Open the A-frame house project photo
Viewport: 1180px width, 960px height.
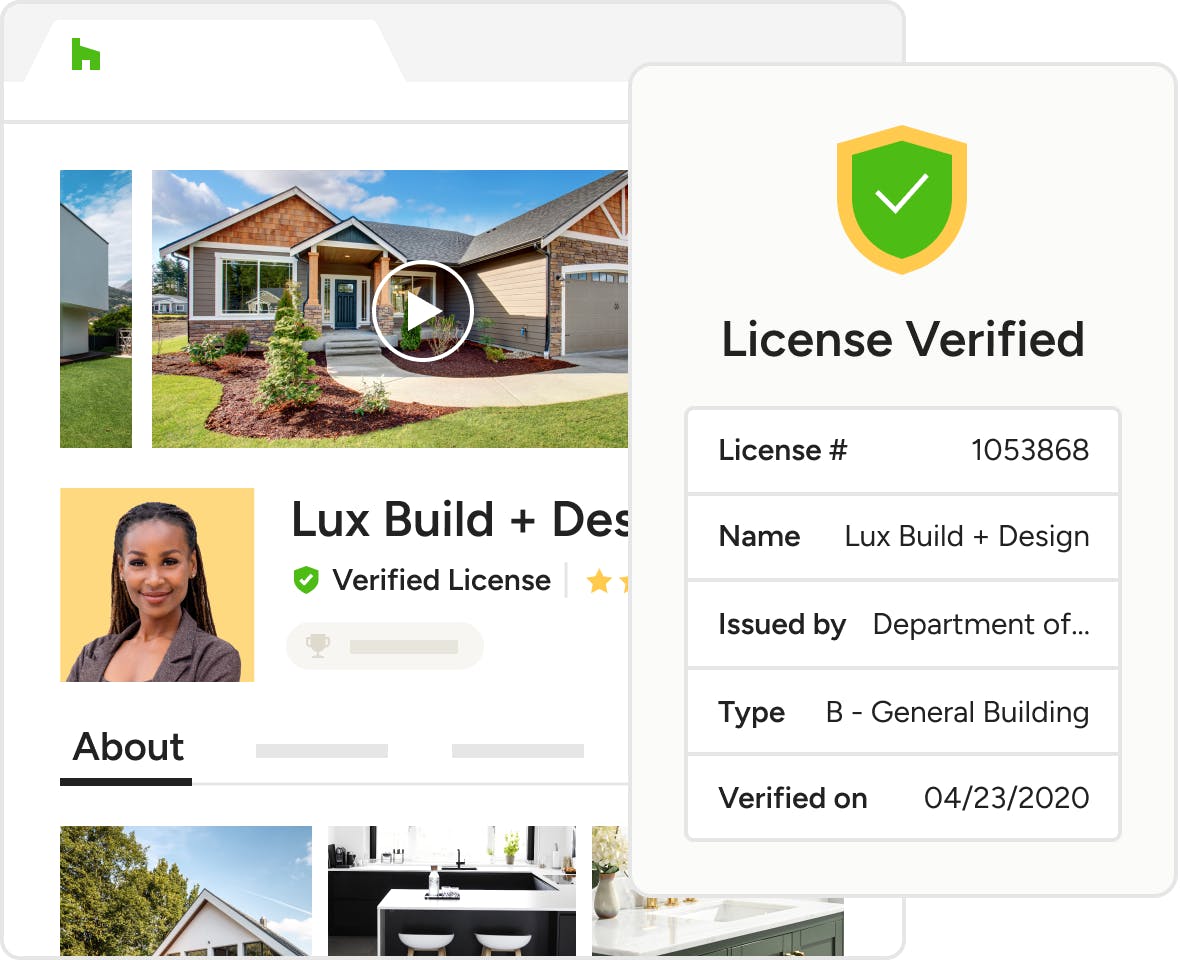coord(186,891)
